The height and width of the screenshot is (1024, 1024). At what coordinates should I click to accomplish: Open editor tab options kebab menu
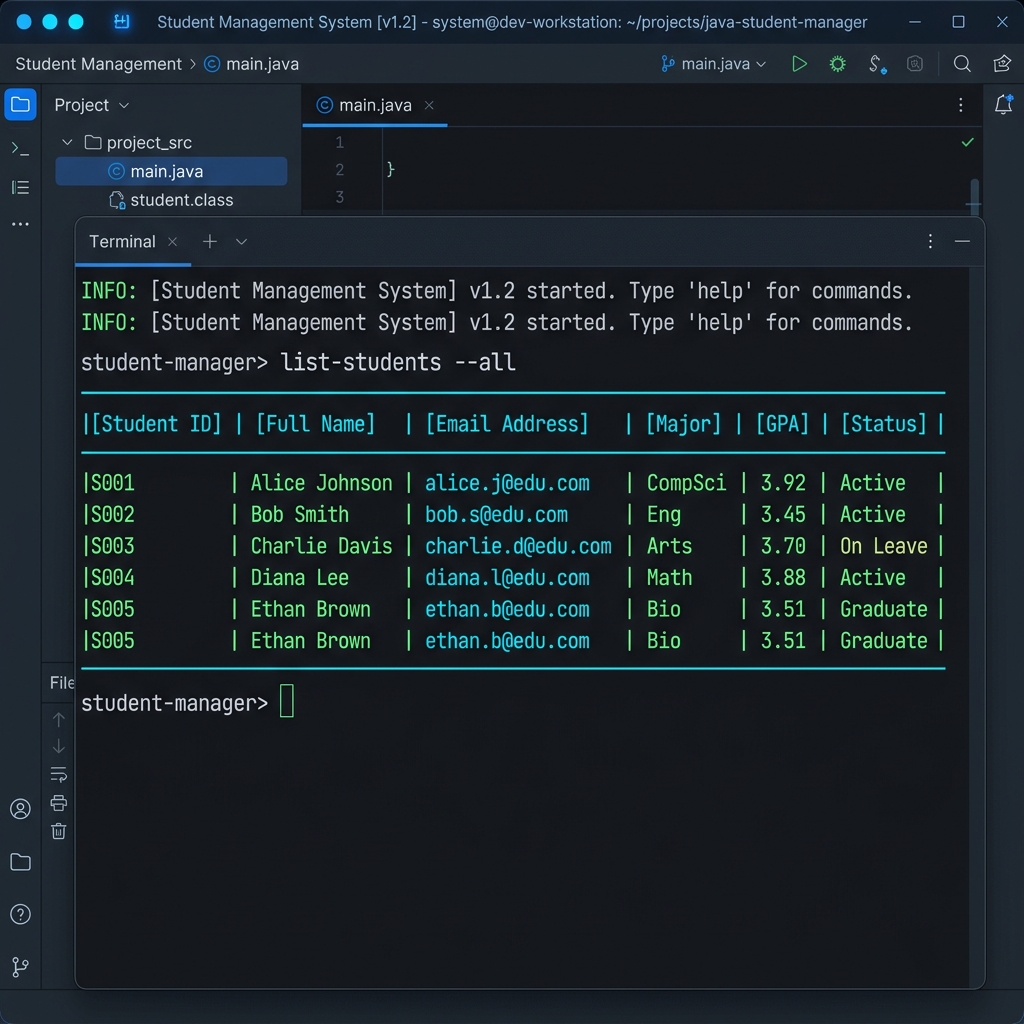coord(961,105)
